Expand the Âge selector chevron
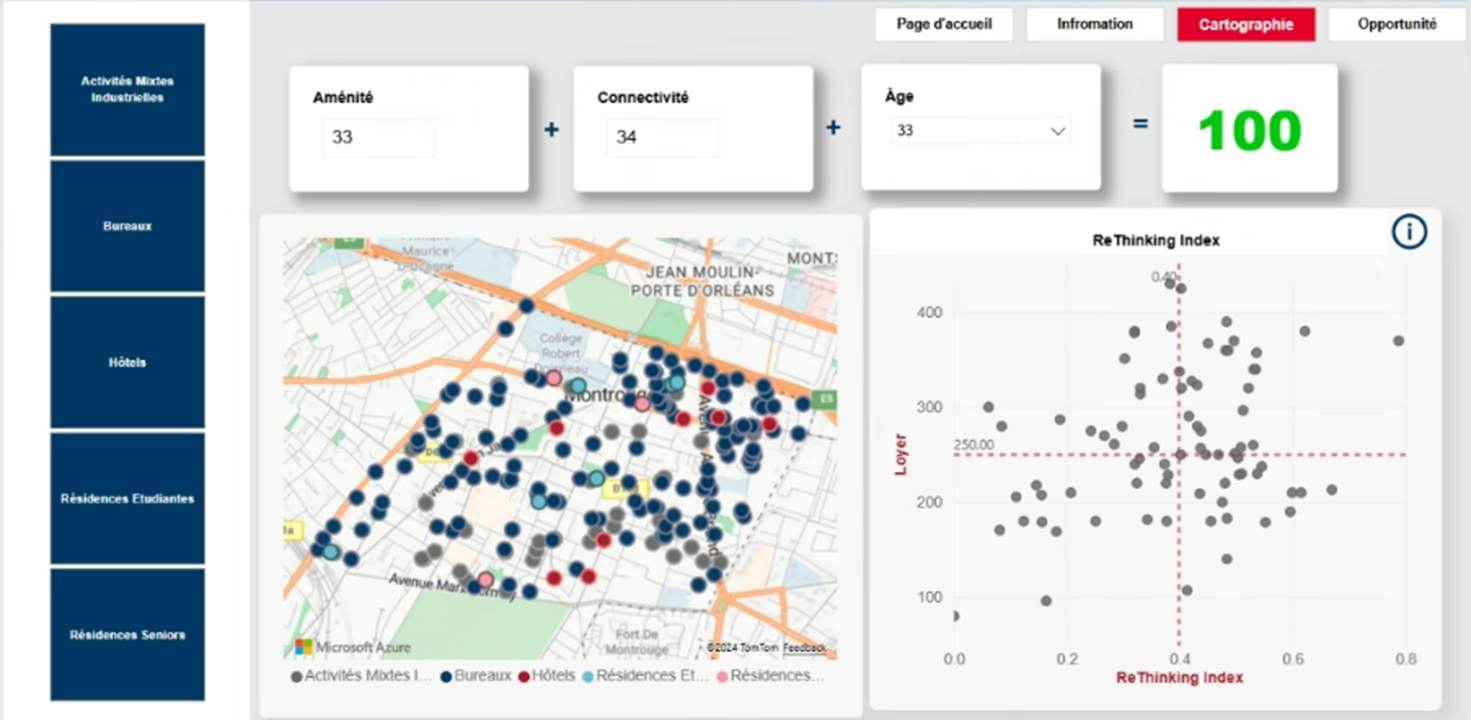This screenshot has height=720, width=1471. click(x=1056, y=130)
